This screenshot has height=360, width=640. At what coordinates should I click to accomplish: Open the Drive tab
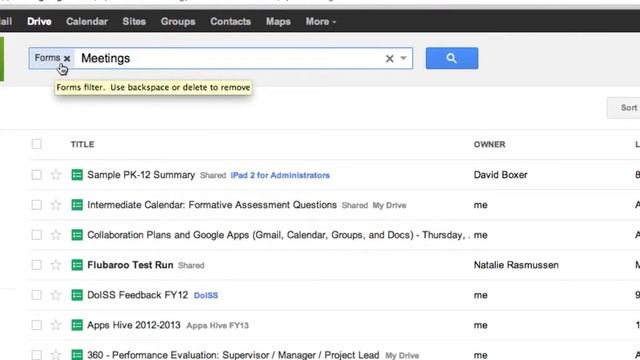coord(39,21)
